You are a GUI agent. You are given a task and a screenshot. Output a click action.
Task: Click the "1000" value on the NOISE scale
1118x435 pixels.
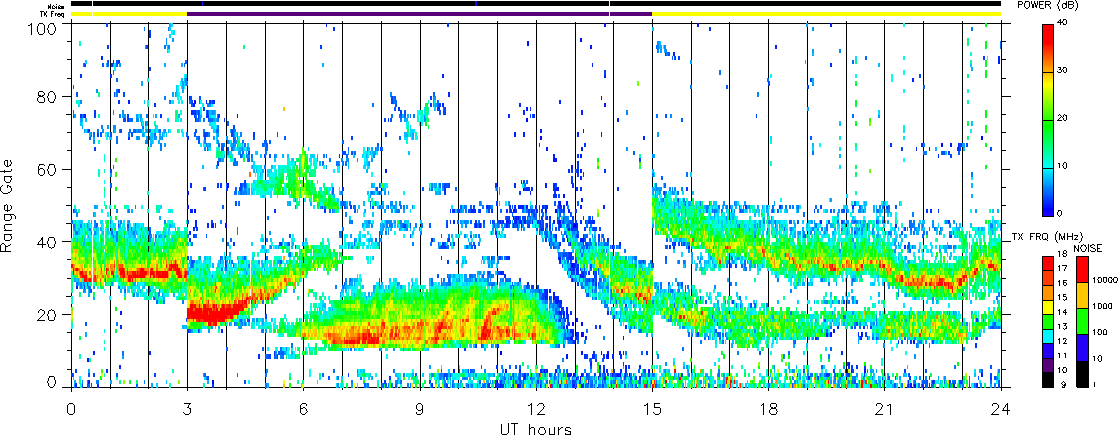(x=1100, y=307)
